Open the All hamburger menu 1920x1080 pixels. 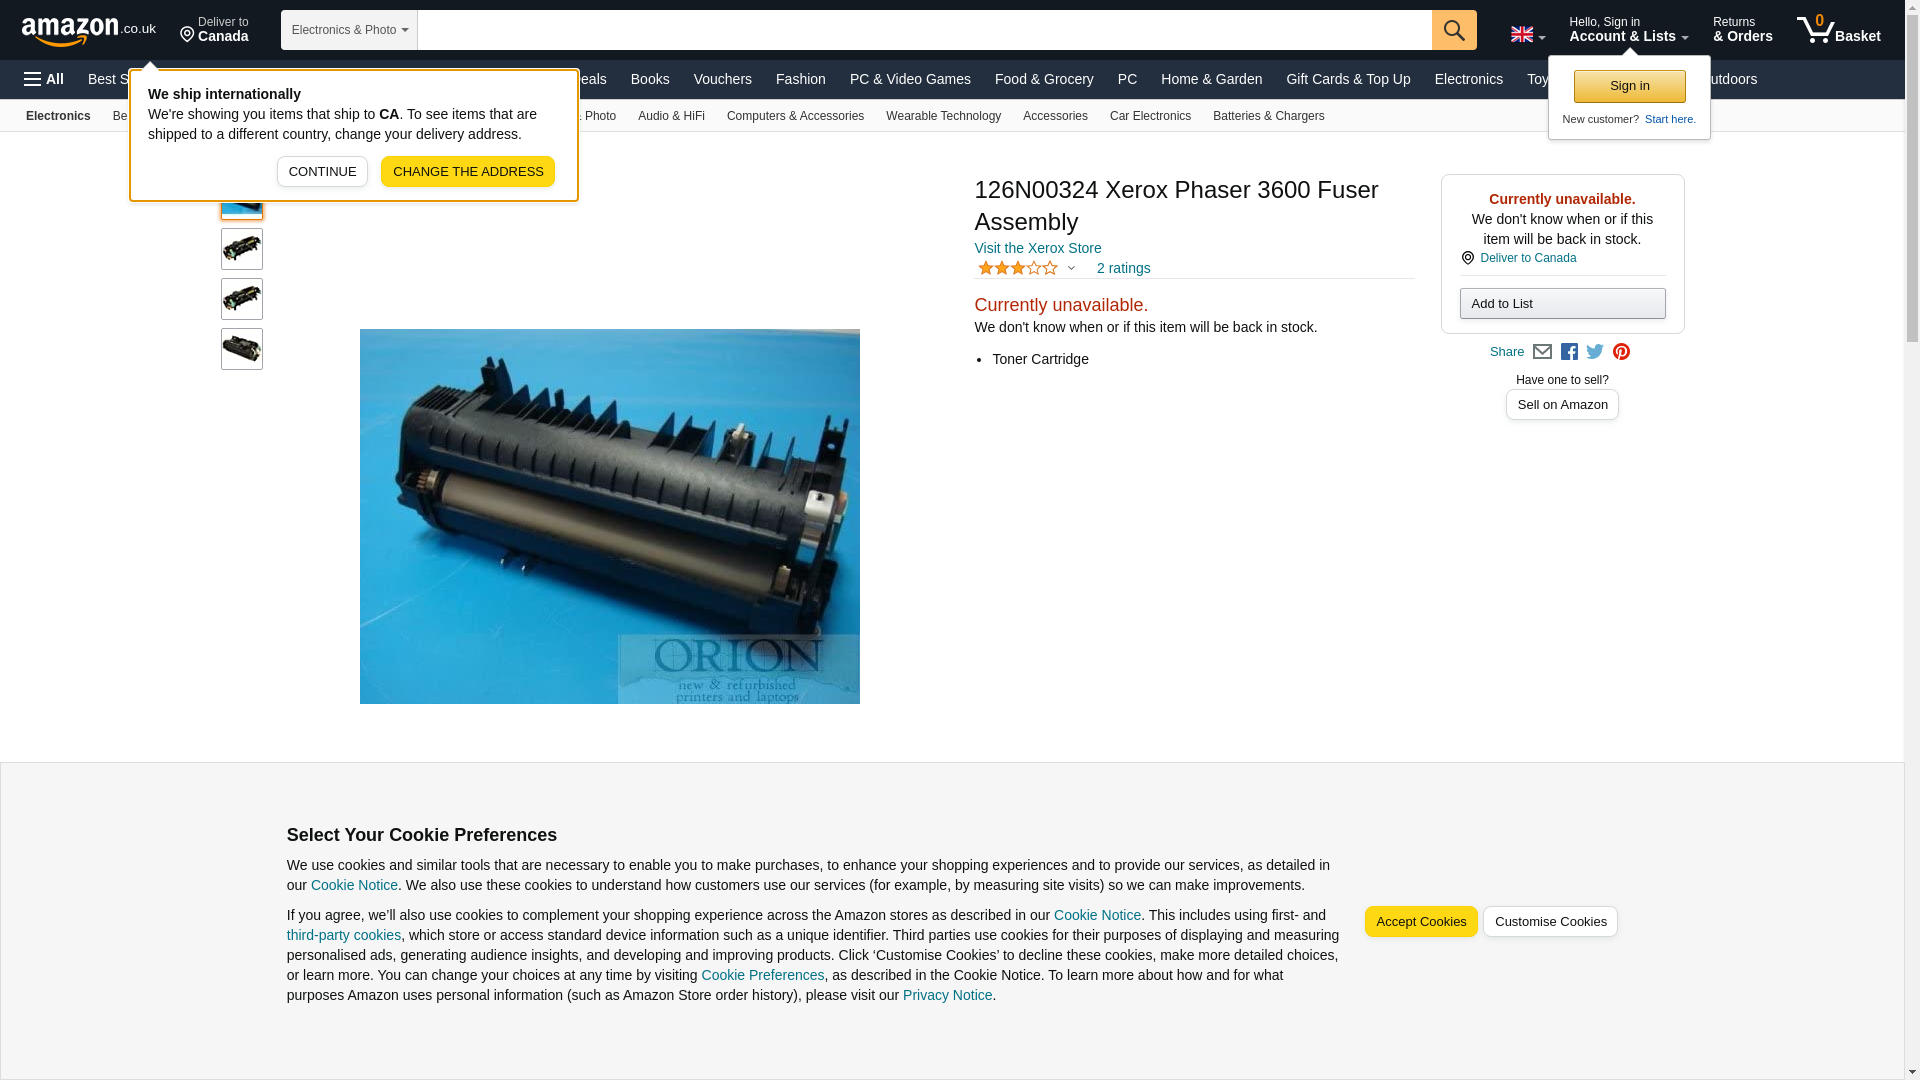pyautogui.click(x=44, y=79)
